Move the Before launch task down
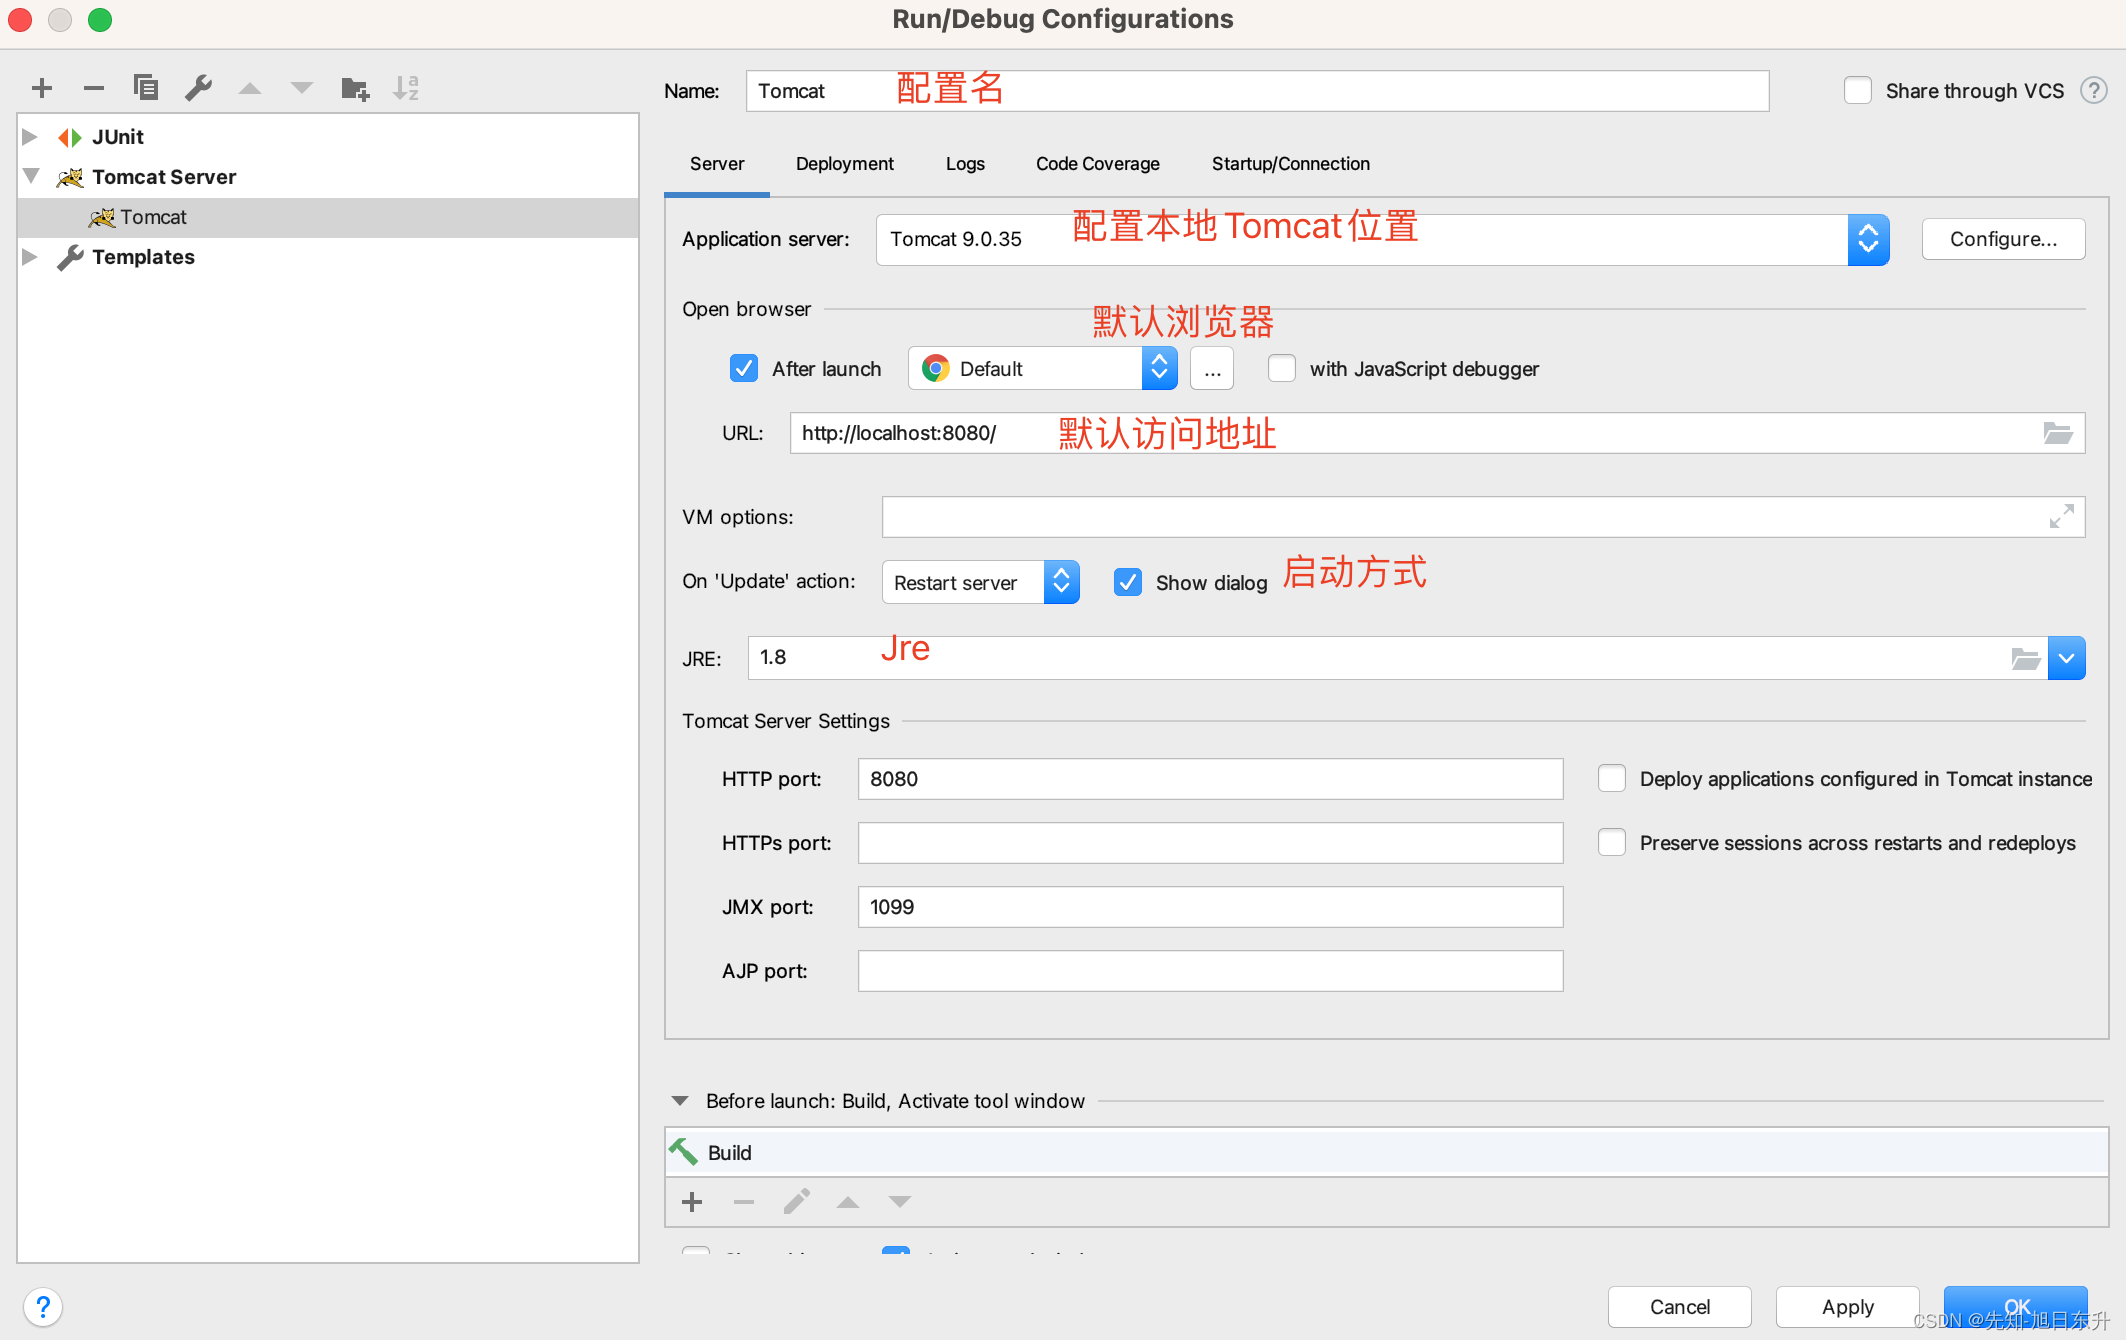Image resolution: width=2126 pixels, height=1340 pixels. coord(900,1202)
